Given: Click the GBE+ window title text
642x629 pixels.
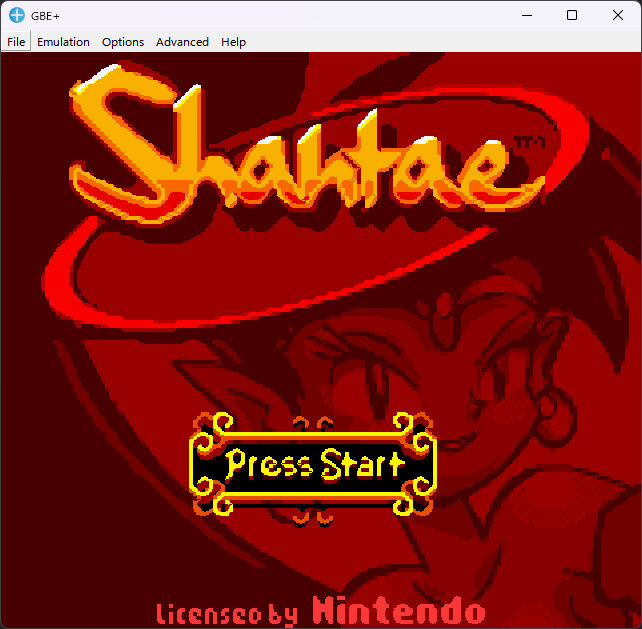Looking at the screenshot, I should point(45,16).
